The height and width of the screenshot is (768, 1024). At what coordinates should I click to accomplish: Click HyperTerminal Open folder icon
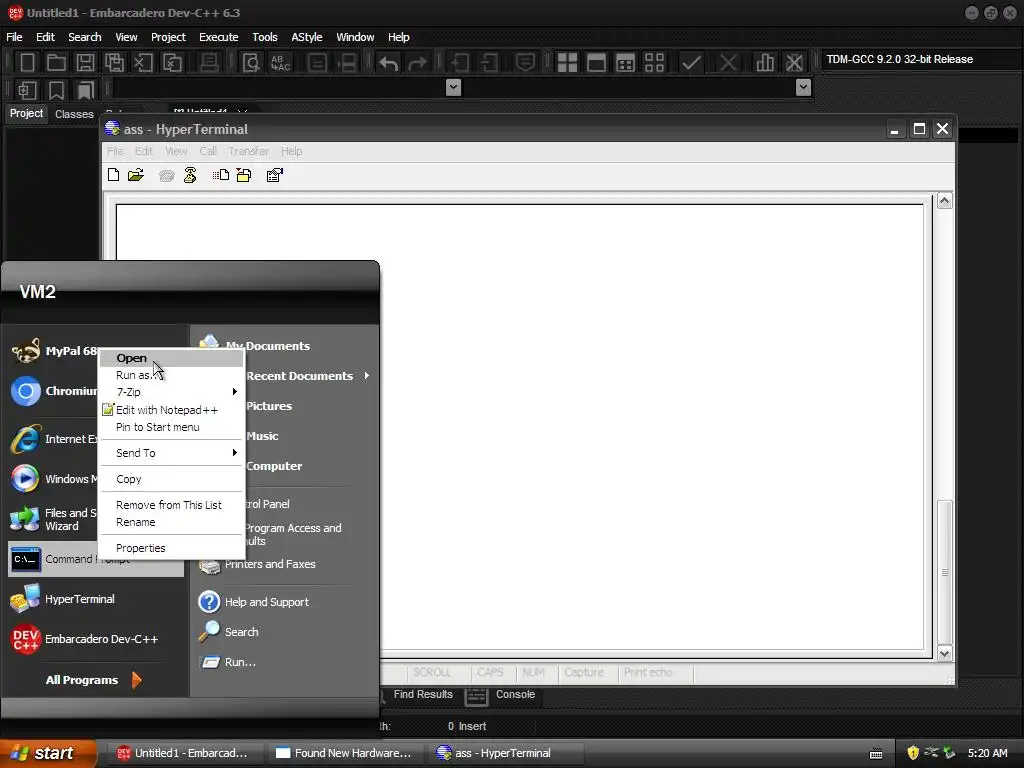coord(136,175)
